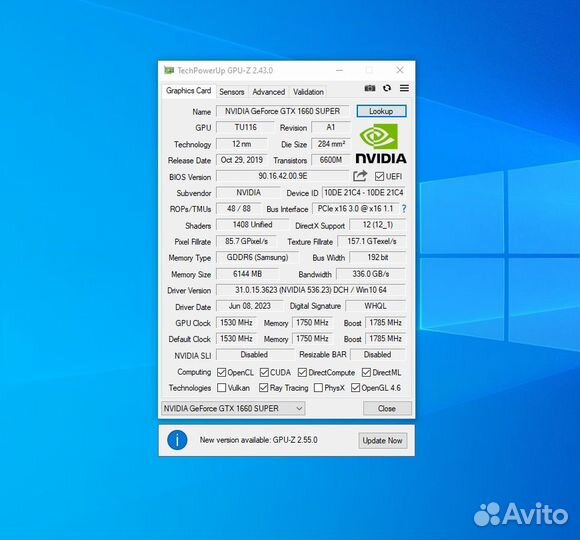Screen dimensions: 580x540
Task: Switch to the Sensors tab
Action: [x=232, y=92]
